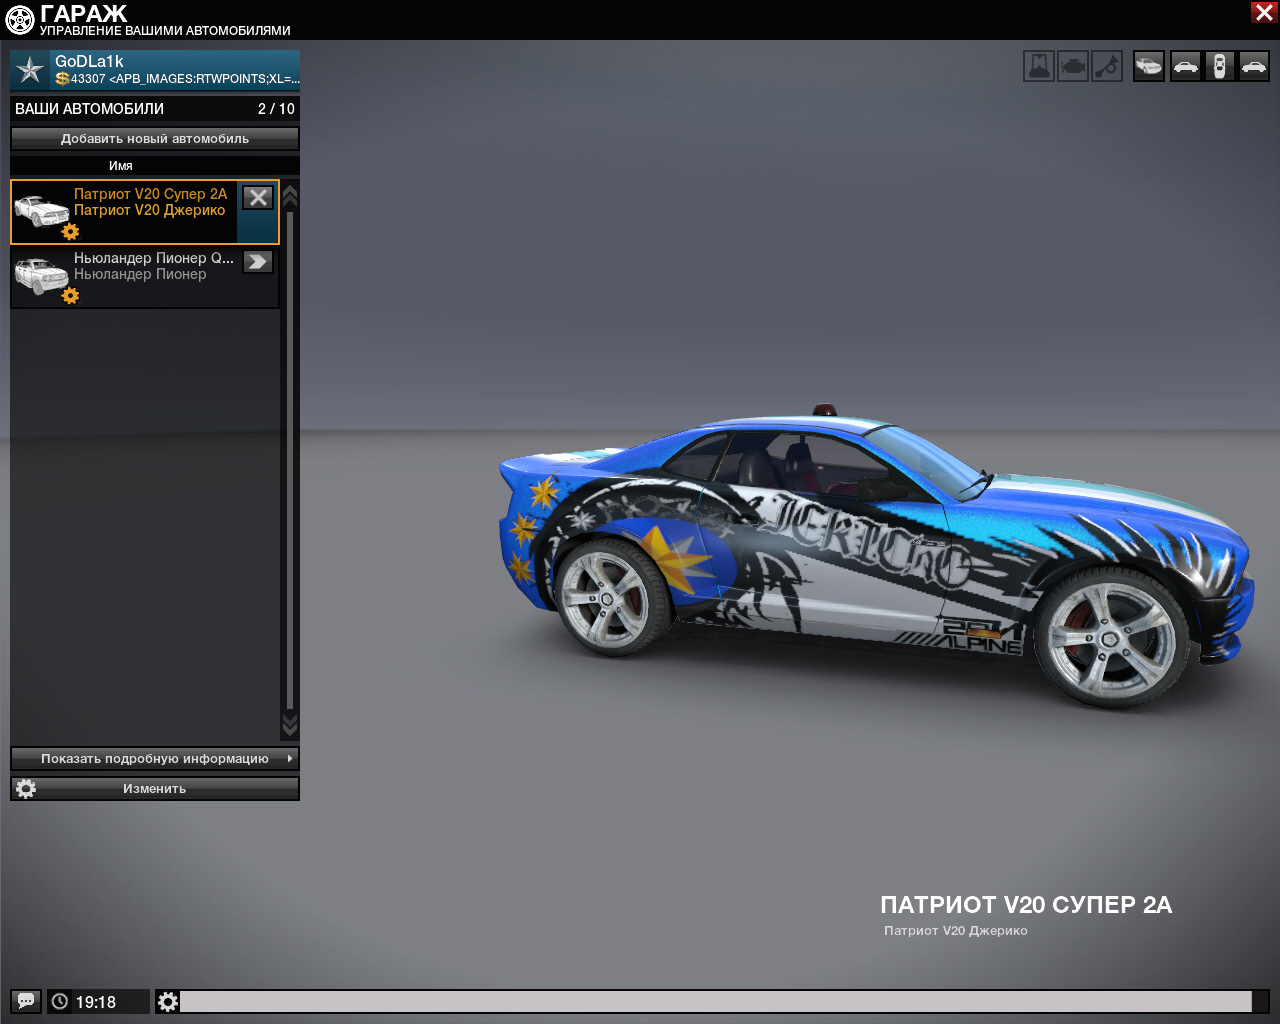The image size is (1280, 1024).
Task: Click Добавить новый автомобиль button
Action: [155, 139]
